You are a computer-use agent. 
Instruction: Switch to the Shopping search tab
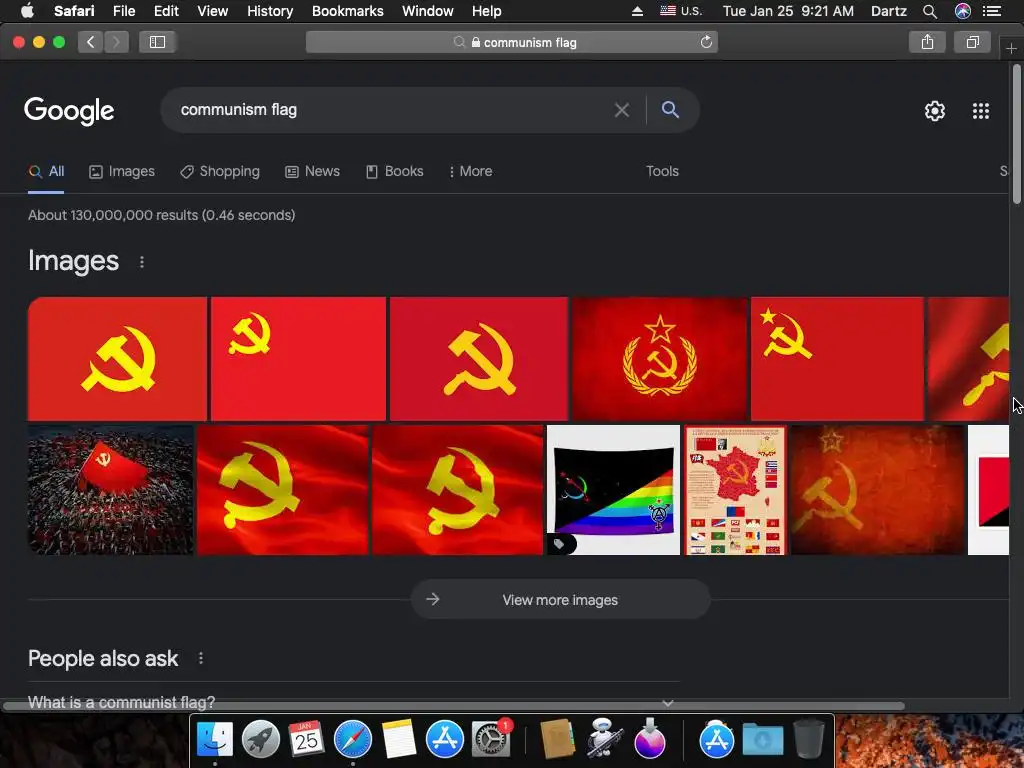click(220, 171)
